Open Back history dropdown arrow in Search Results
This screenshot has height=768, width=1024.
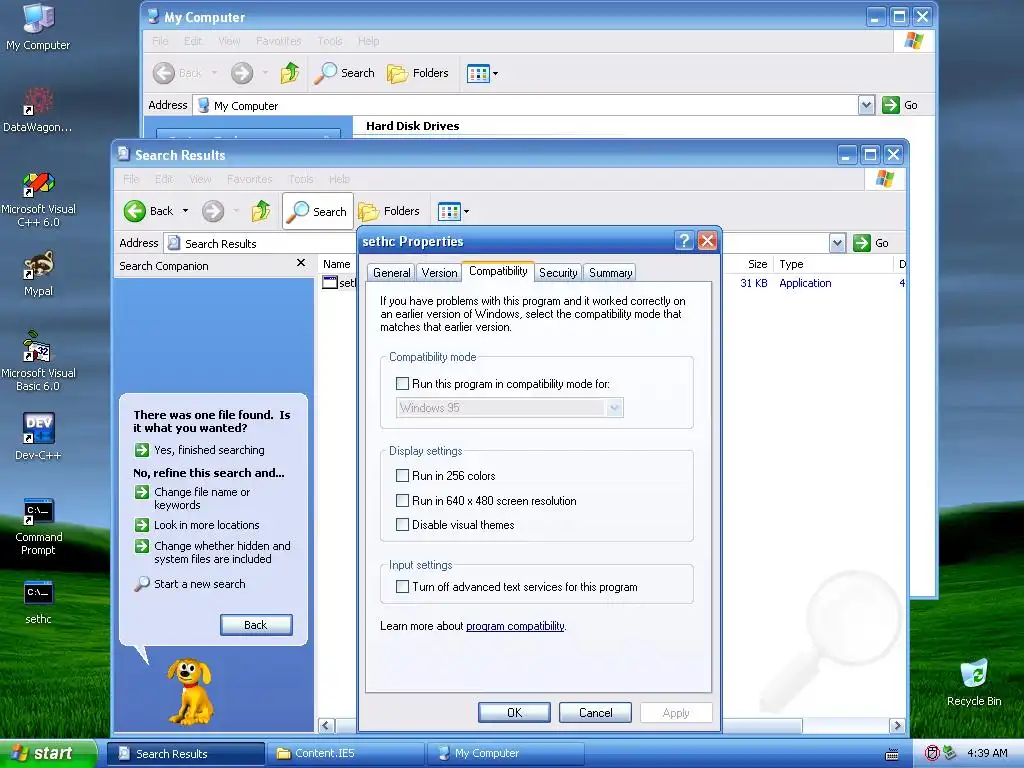tap(185, 211)
